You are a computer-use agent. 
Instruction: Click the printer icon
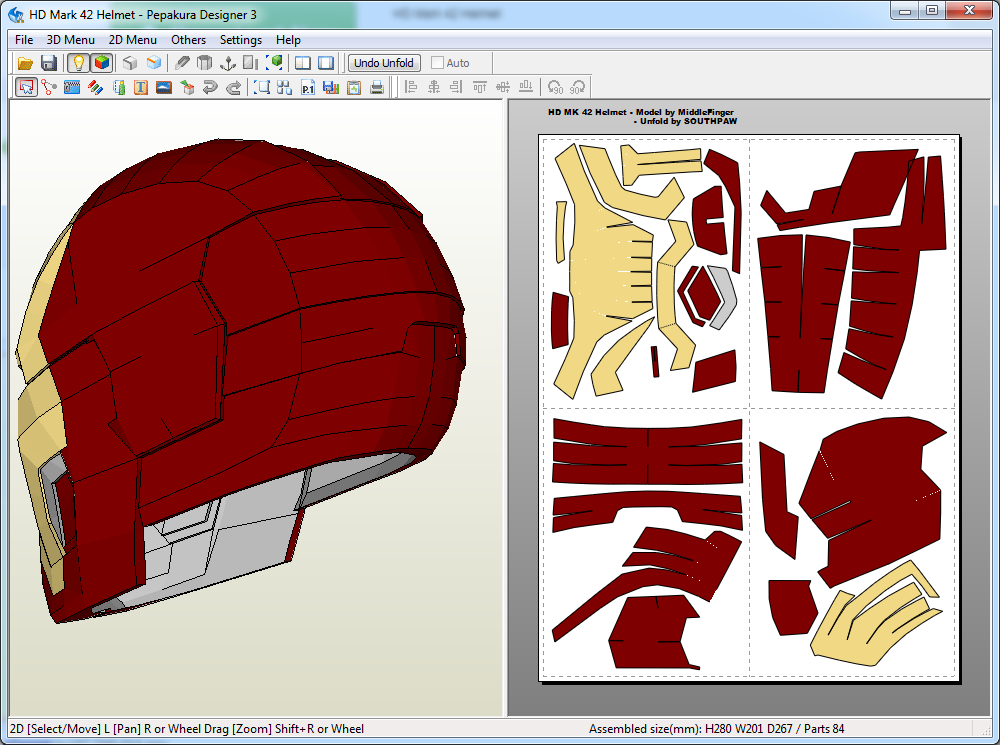coord(377,87)
